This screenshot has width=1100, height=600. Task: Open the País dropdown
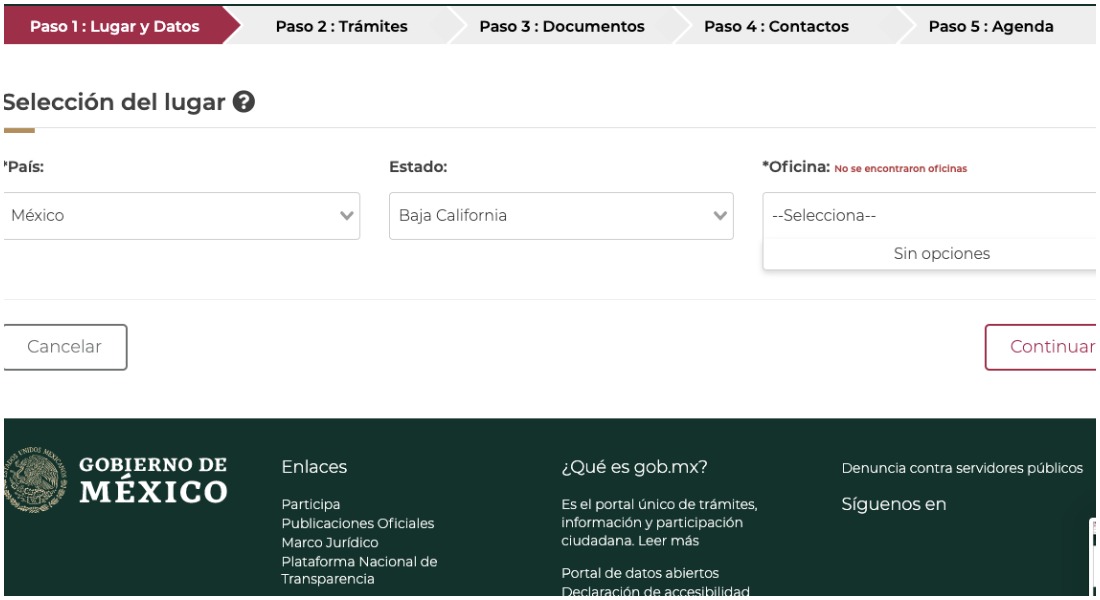[x=180, y=216]
